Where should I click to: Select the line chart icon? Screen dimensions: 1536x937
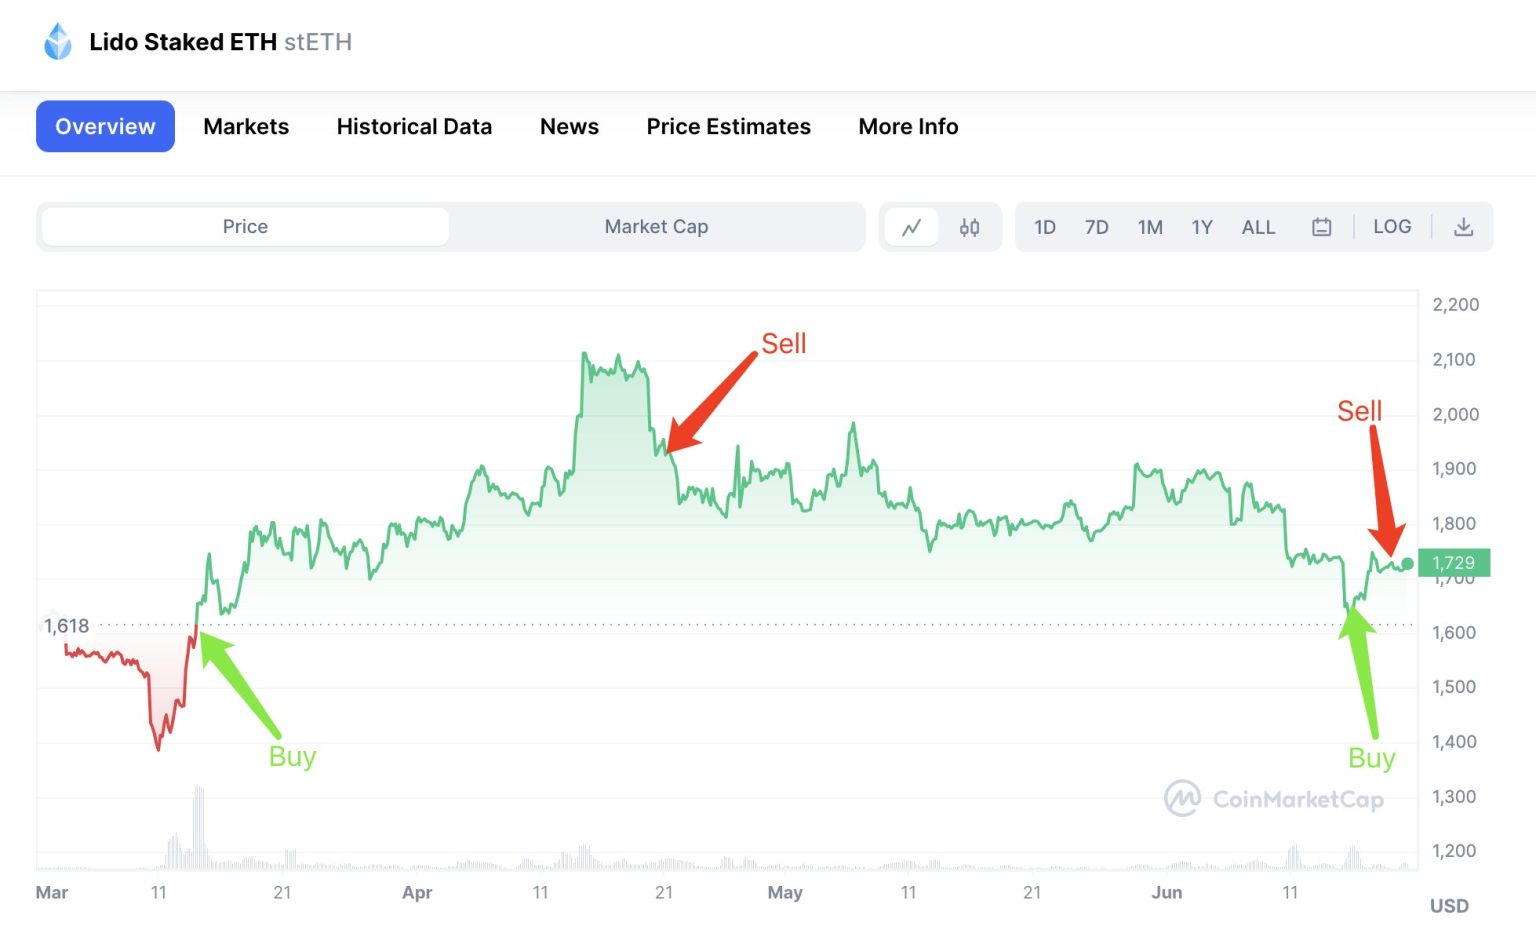point(912,227)
